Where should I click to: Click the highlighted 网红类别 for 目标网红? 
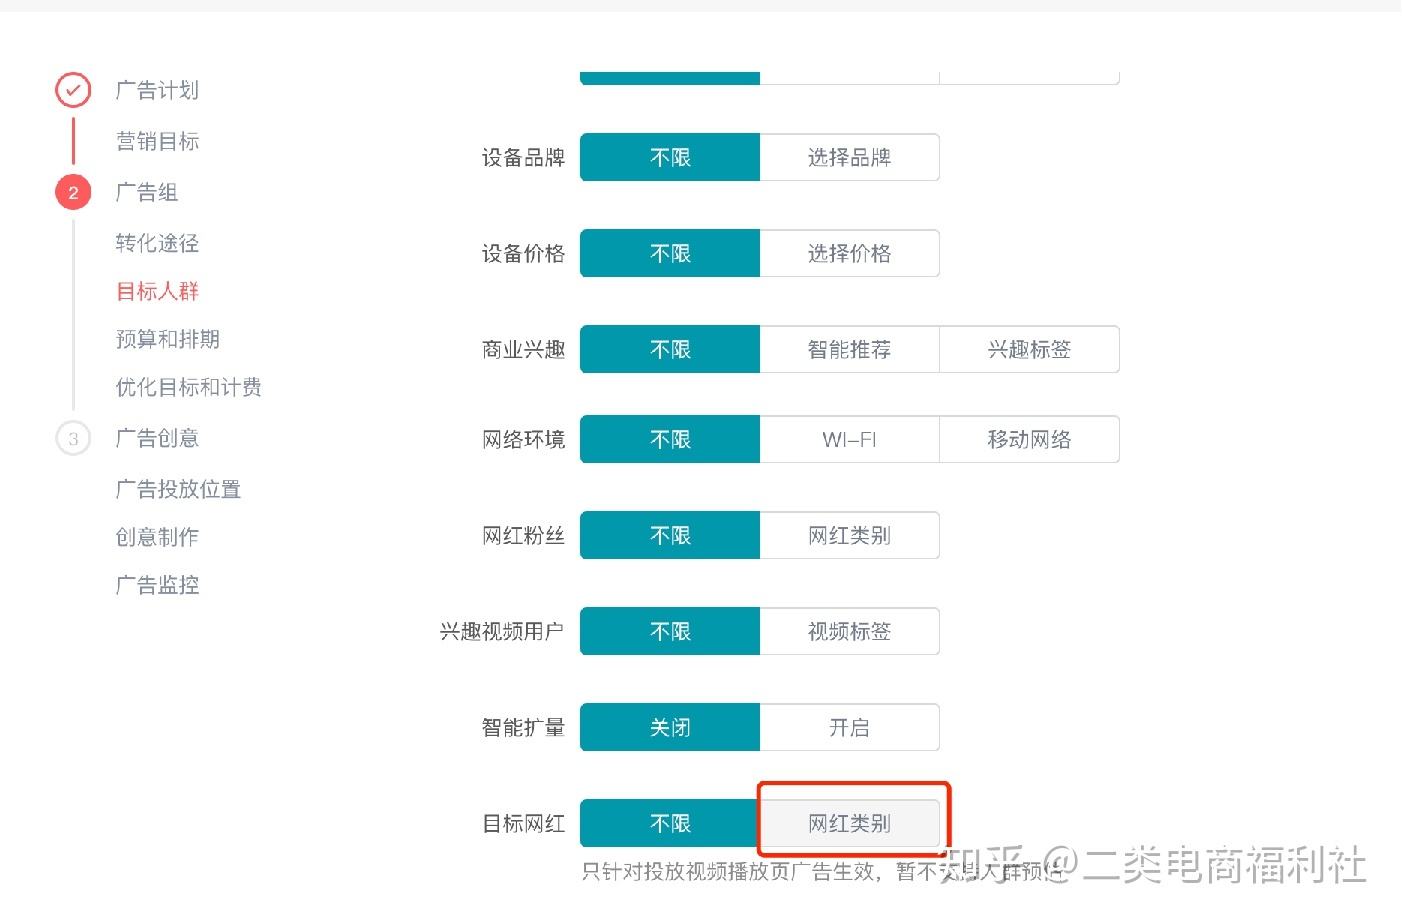(849, 822)
